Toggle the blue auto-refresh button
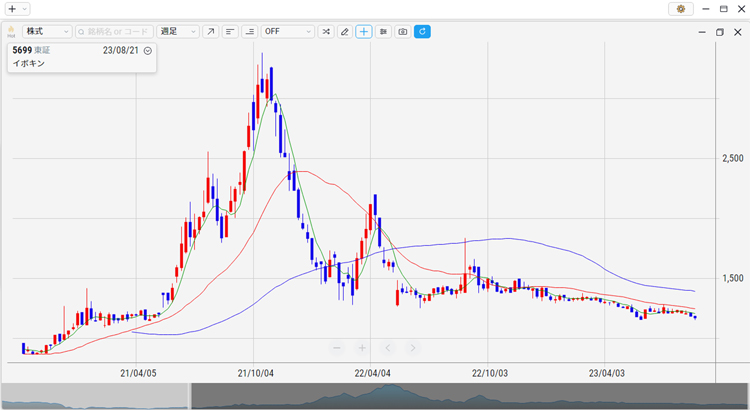The height and width of the screenshot is (410, 750). (422, 31)
